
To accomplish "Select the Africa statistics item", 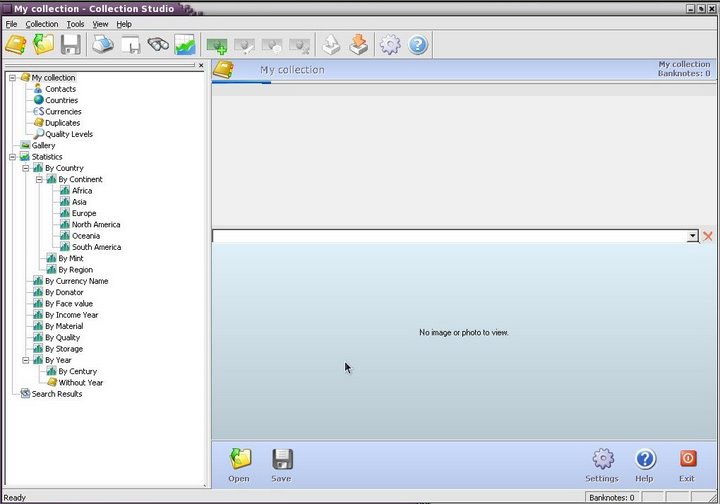I will (x=82, y=190).
